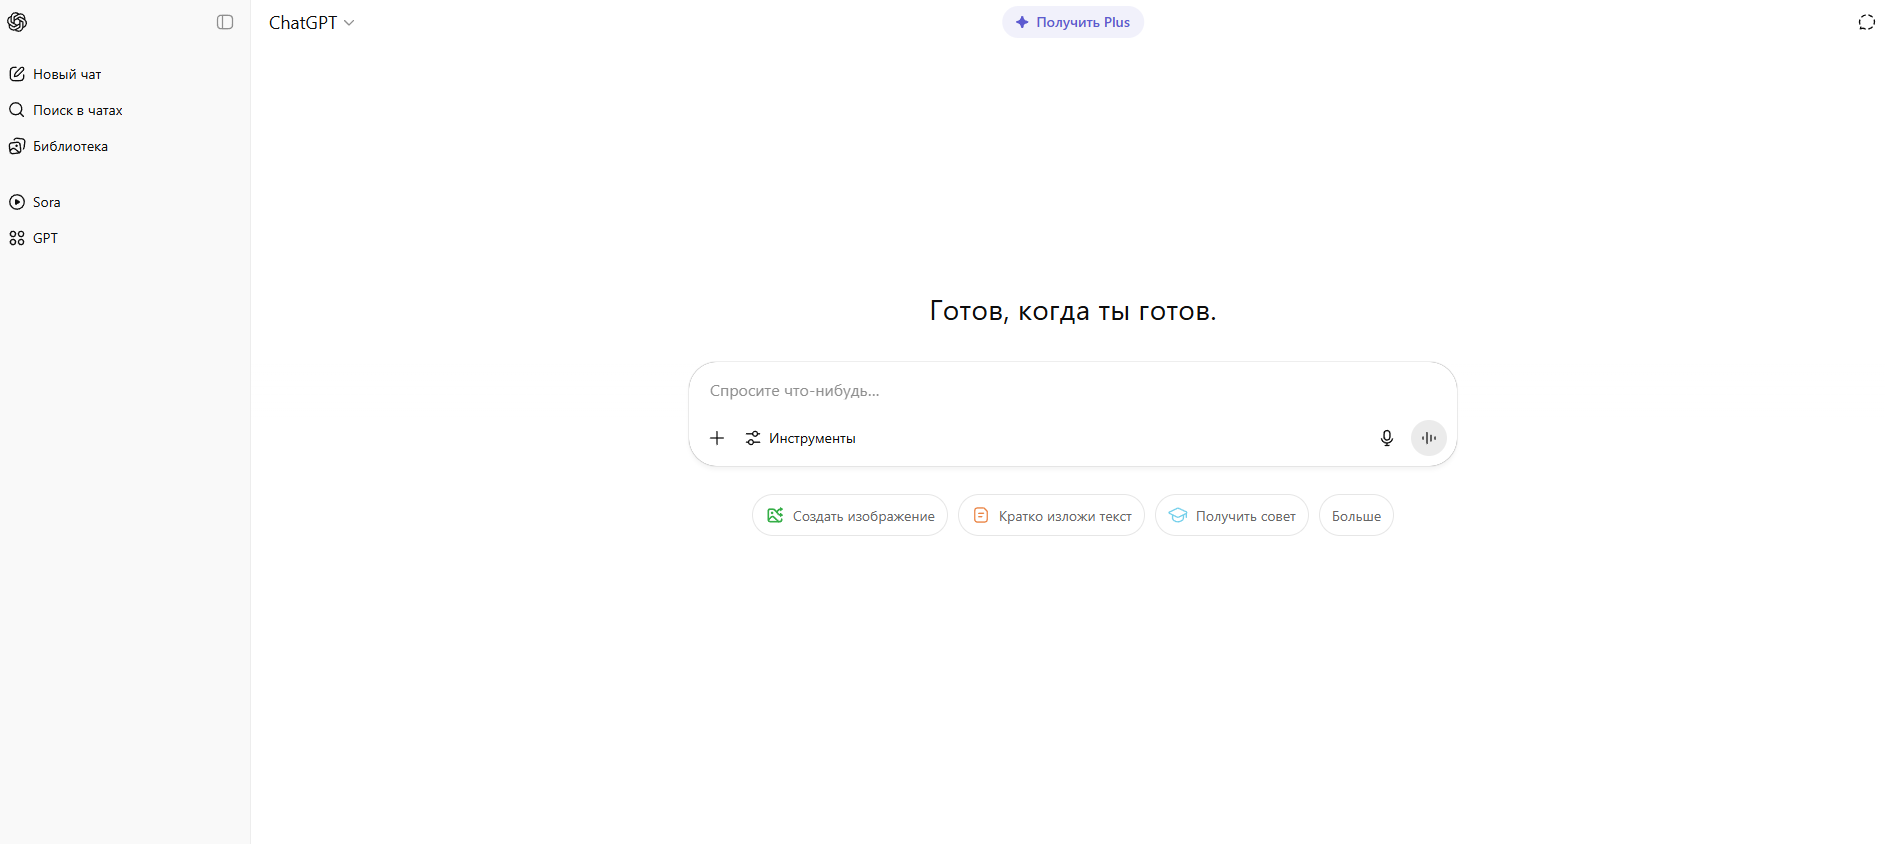The height and width of the screenshot is (844, 1885).
Task: Click the plus attach icon
Action: pos(717,438)
